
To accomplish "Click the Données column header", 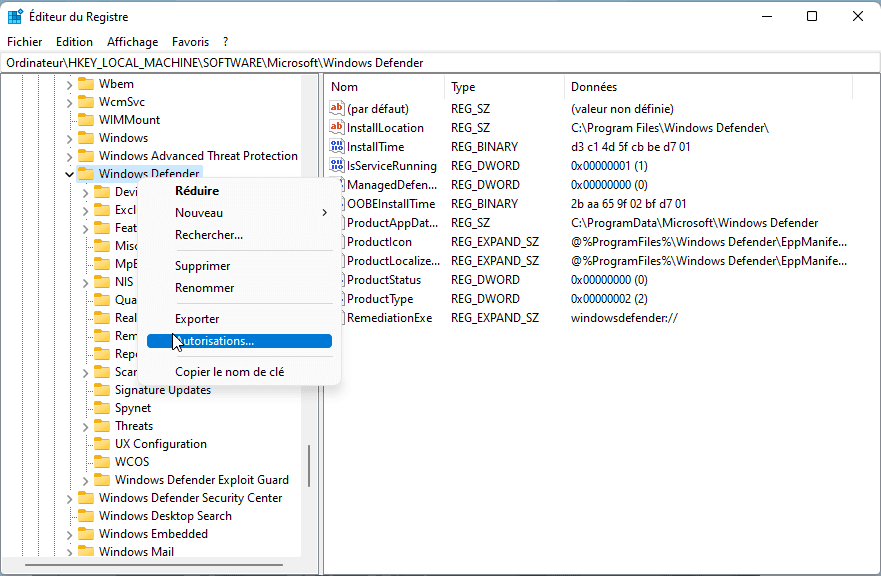I will (x=594, y=87).
